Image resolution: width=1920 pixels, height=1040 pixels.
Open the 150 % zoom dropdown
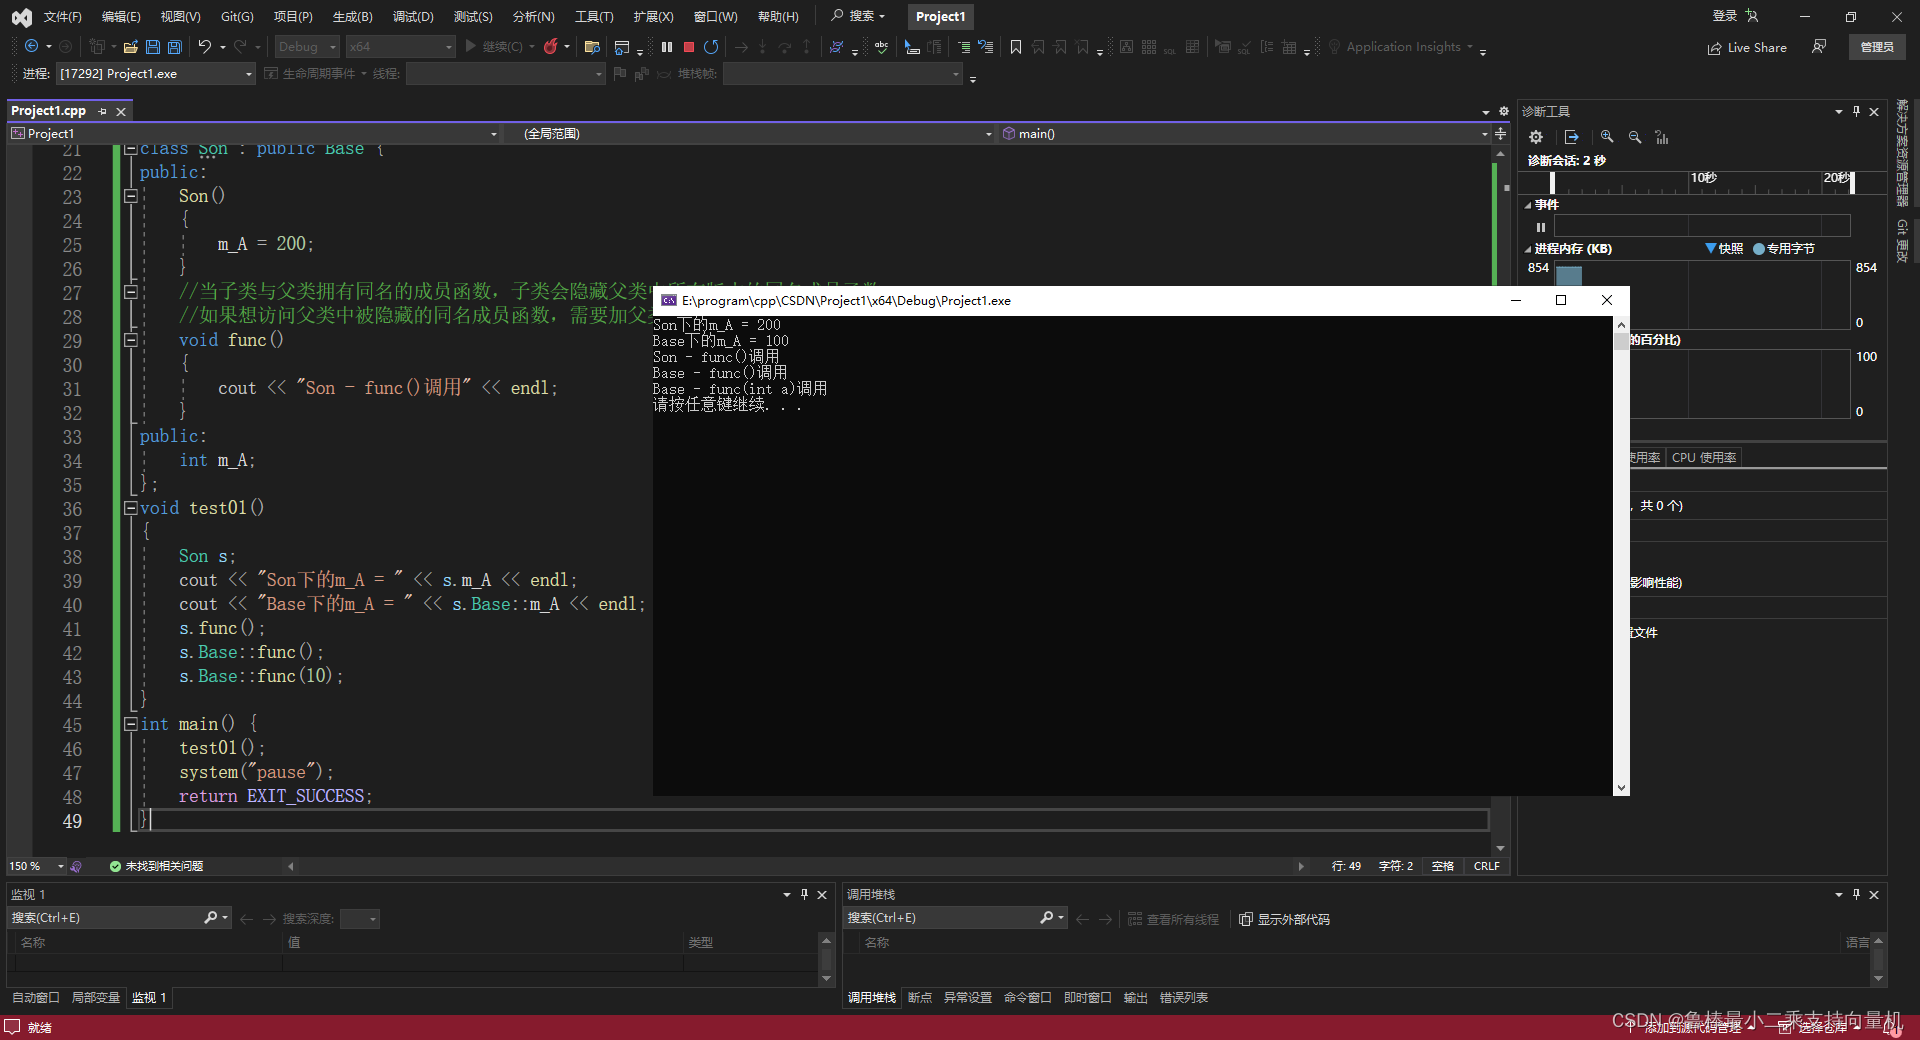coord(36,866)
